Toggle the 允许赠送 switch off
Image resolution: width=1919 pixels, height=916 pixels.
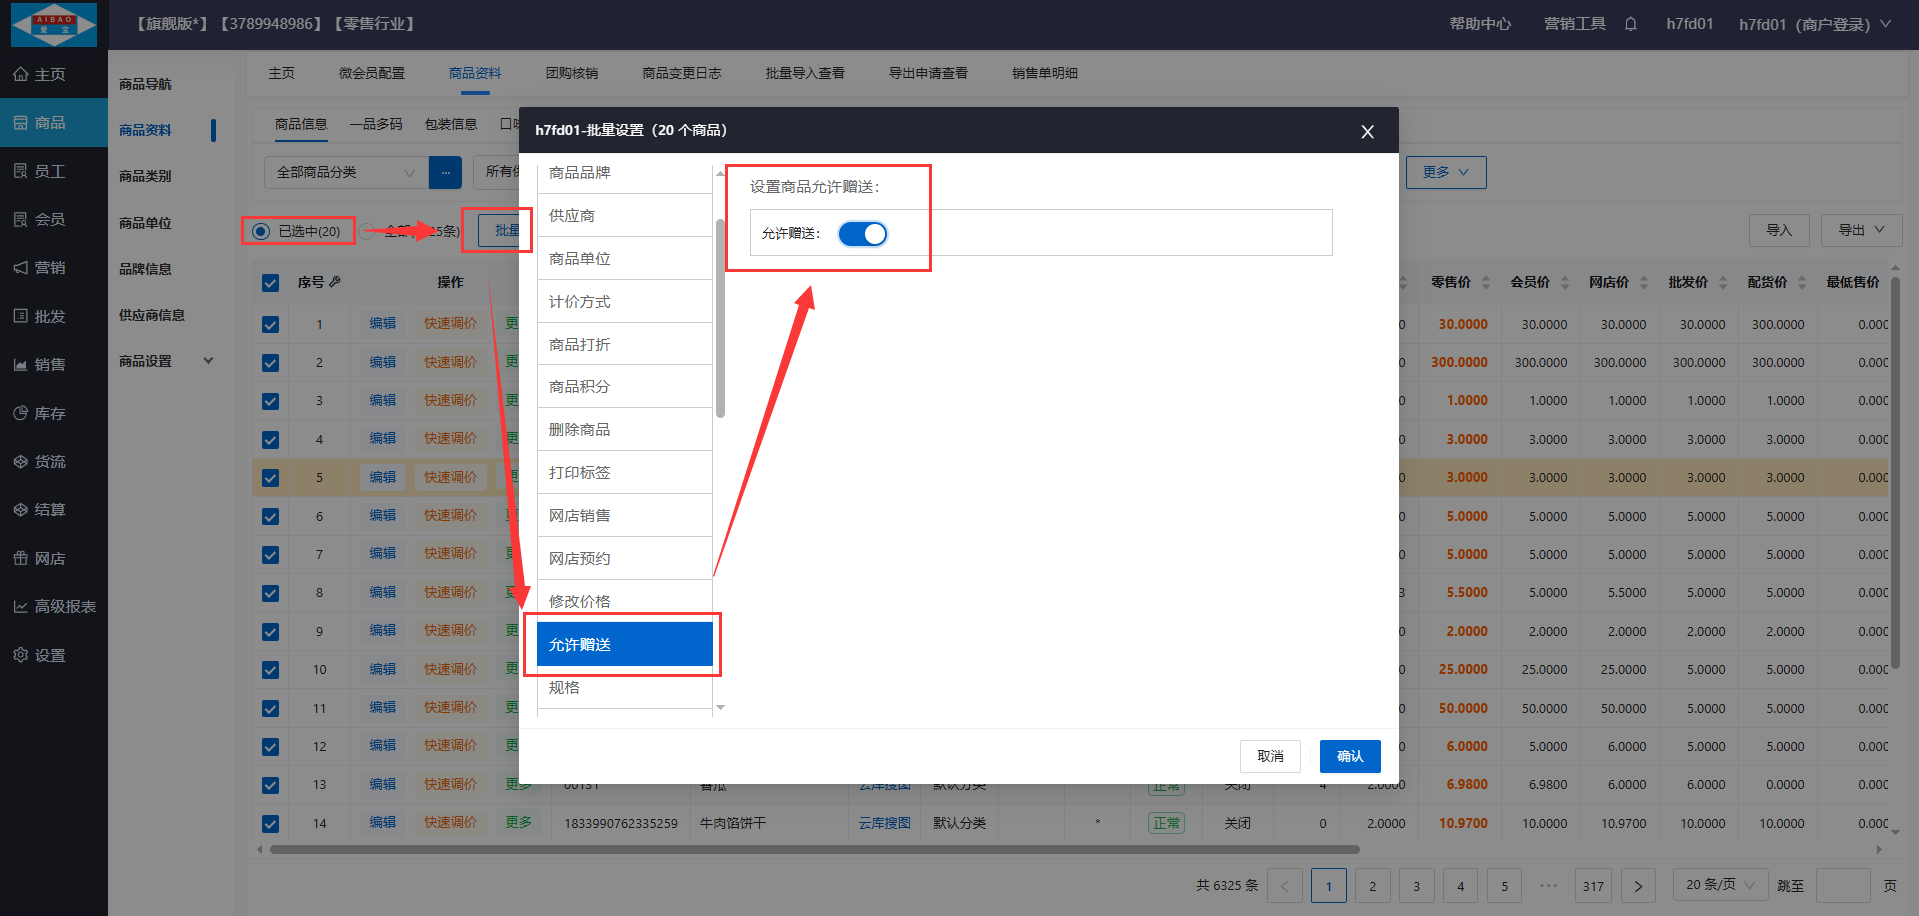point(862,234)
